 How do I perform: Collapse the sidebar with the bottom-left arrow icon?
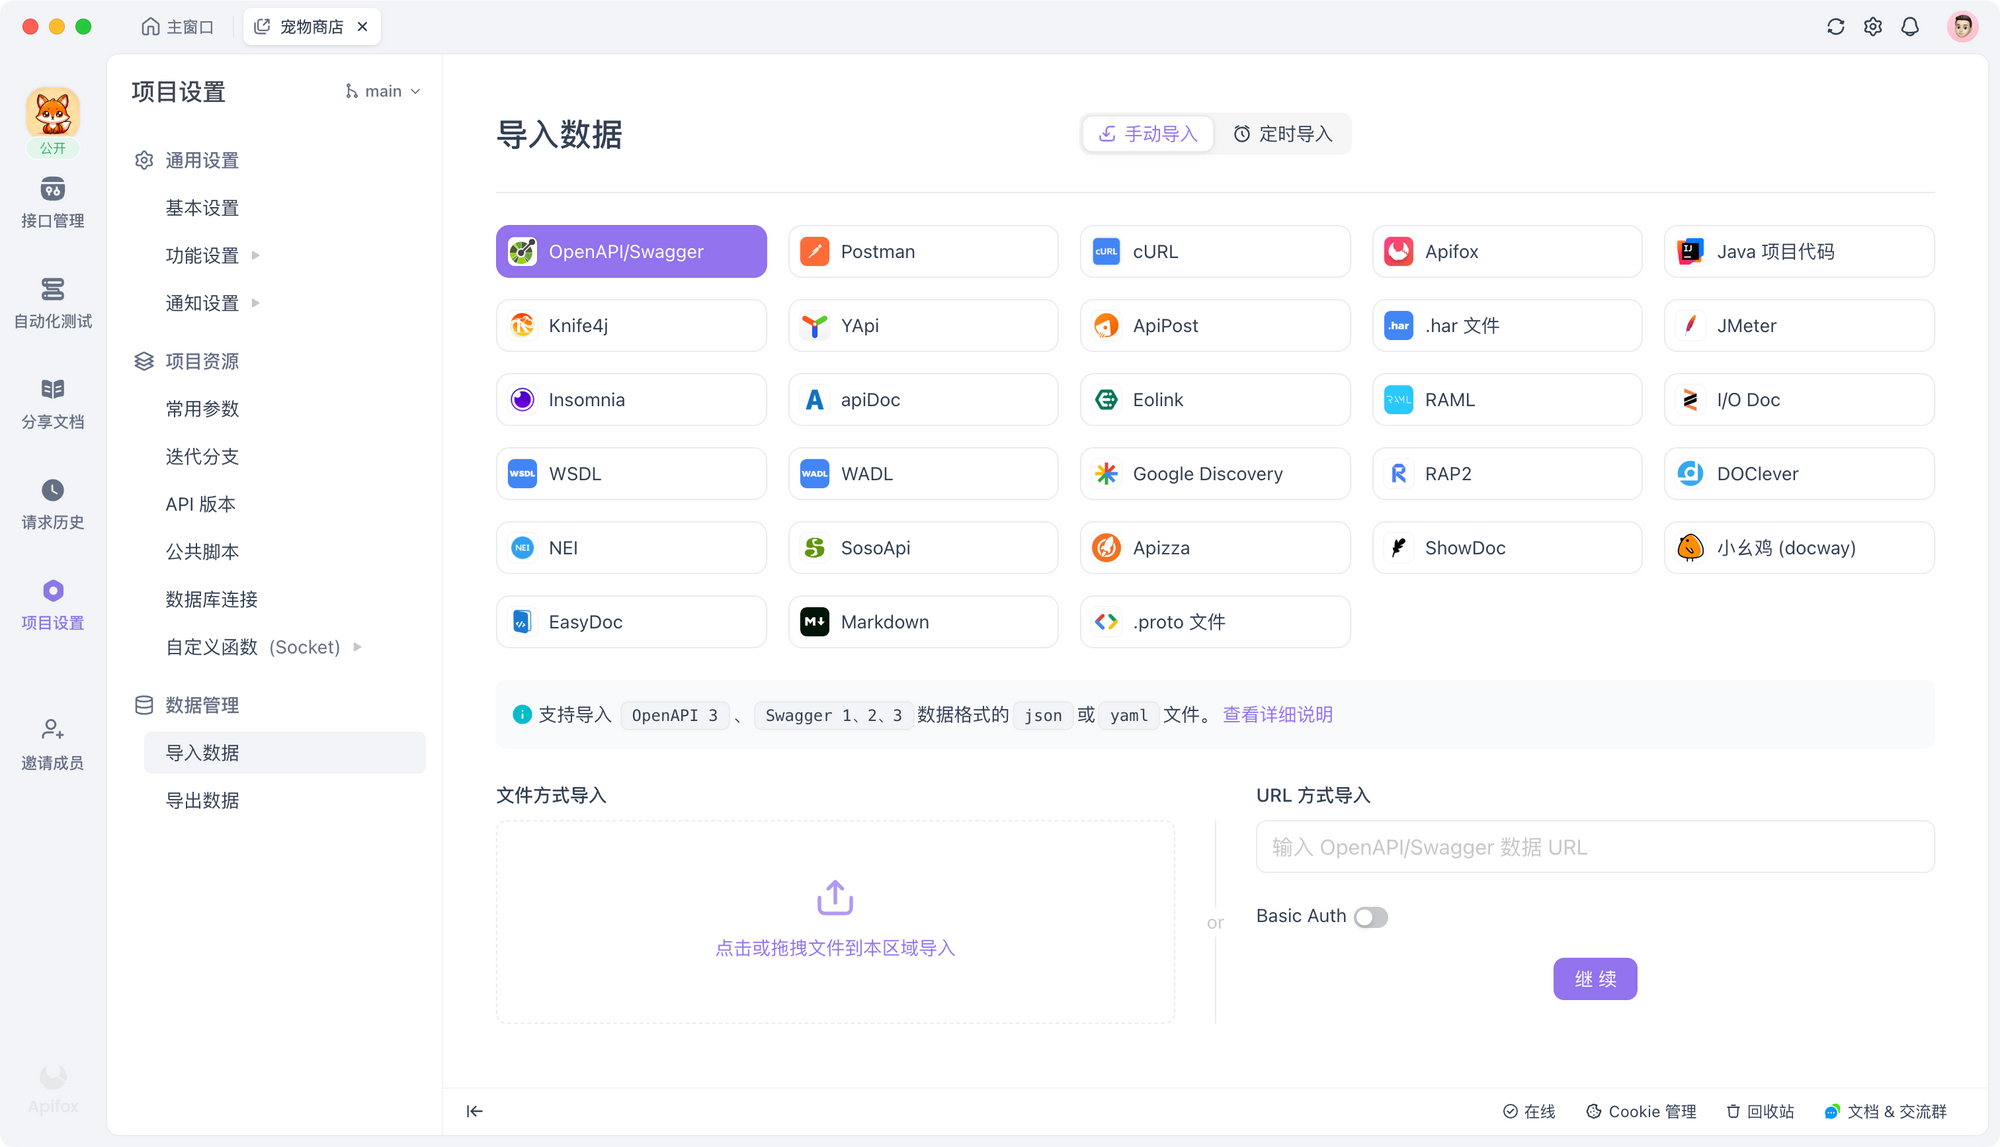[x=474, y=1111]
